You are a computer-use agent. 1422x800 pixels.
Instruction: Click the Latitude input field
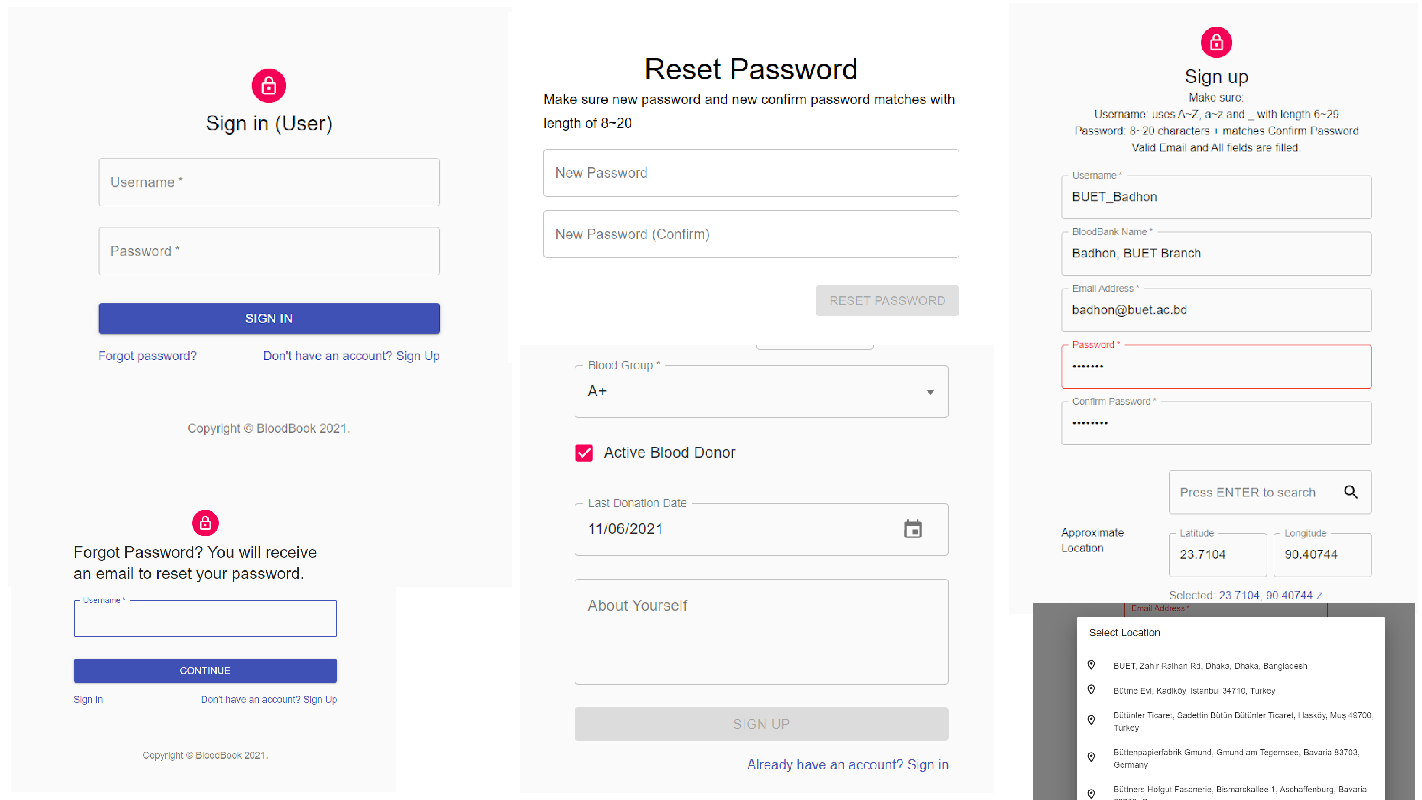[x=1217, y=554]
